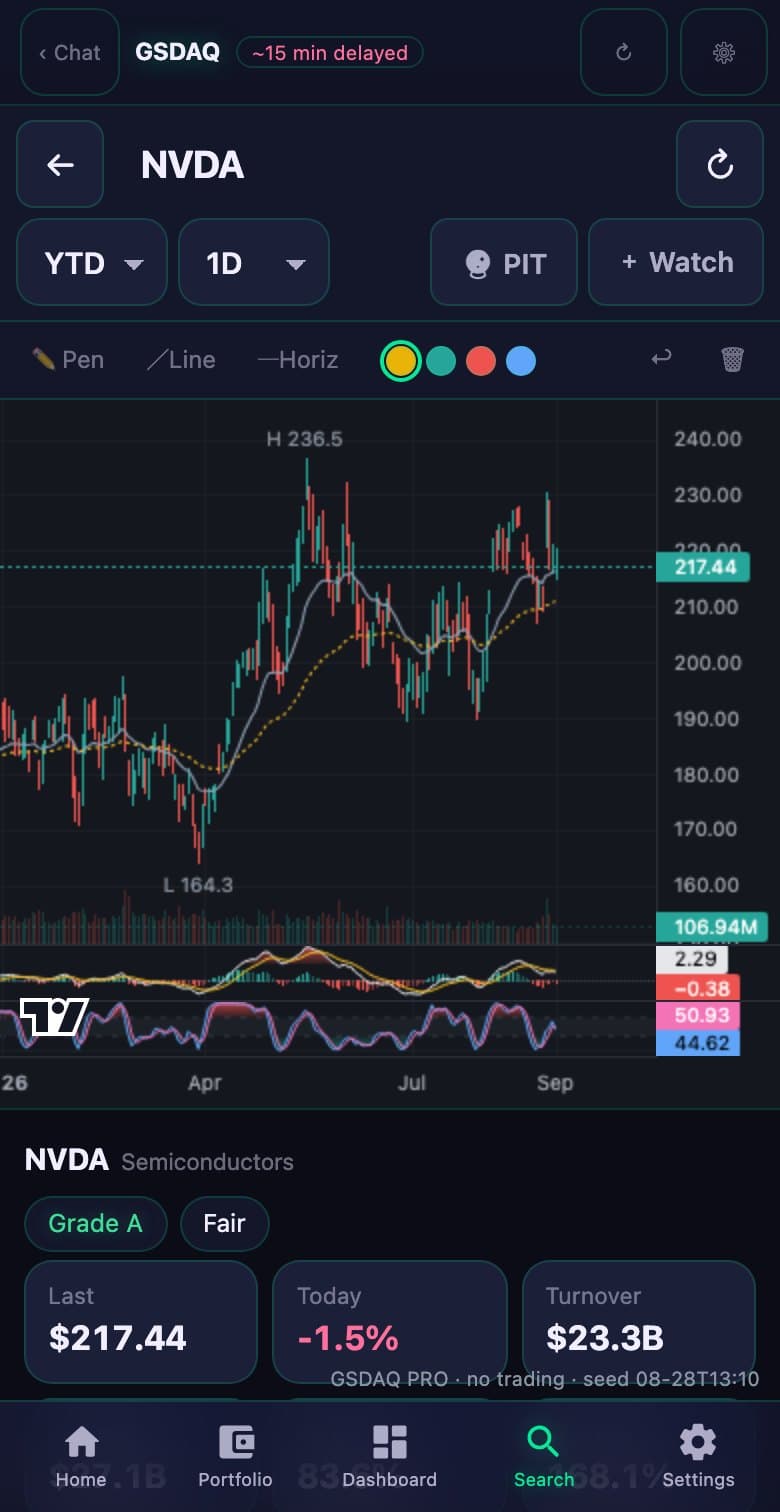The height and width of the screenshot is (1512, 780).
Task: Click the 240.00 price axis label
Action: 708,439
